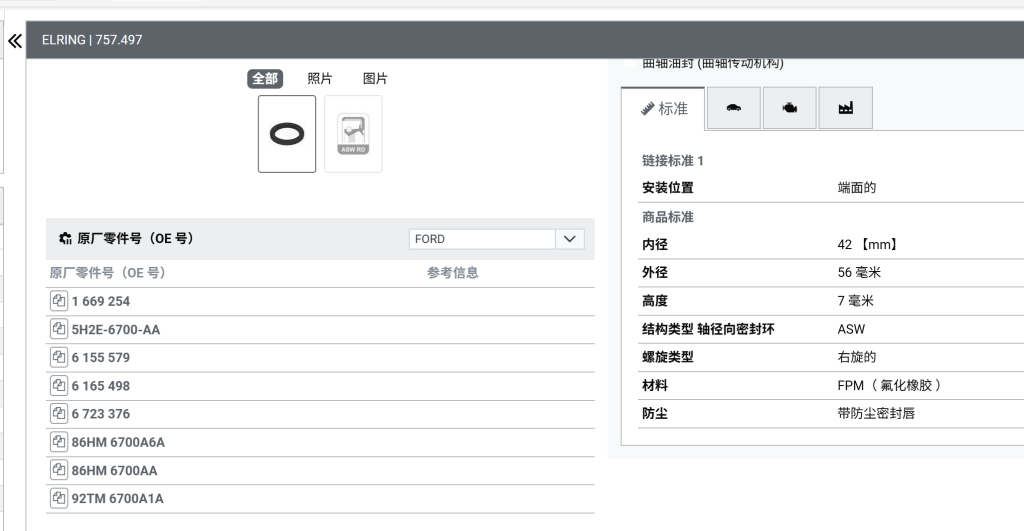Copy part number 92TM 6700A1A

[58, 498]
